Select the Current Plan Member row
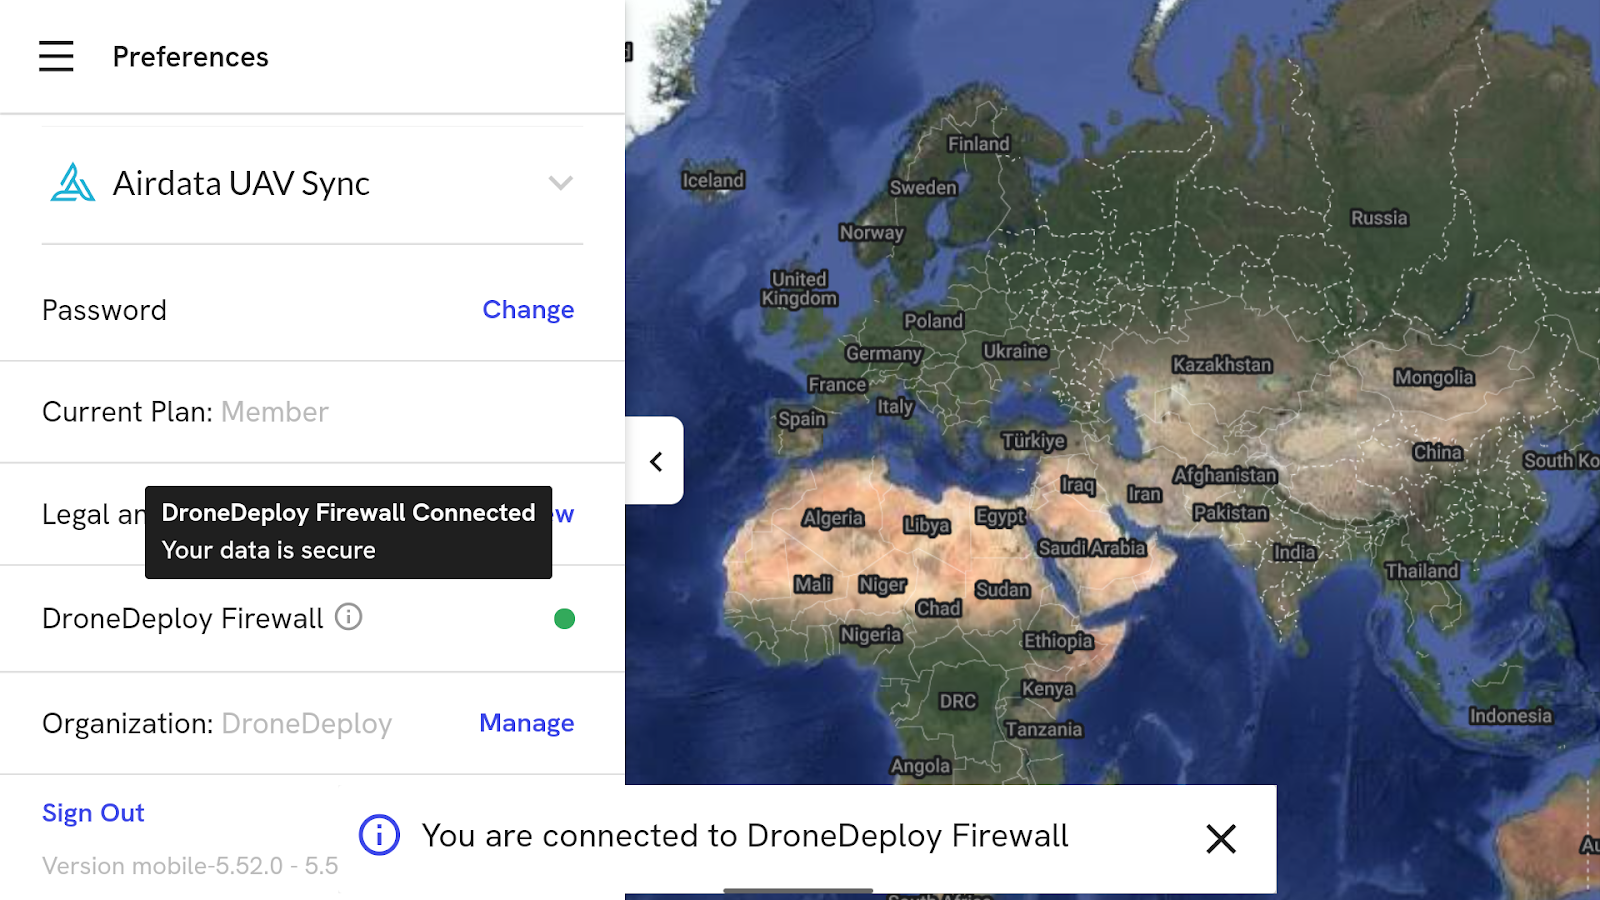This screenshot has width=1600, height=900. (x=185, y=411)
